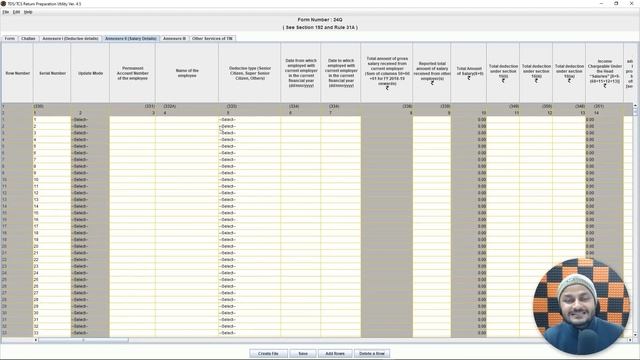Click the app icon in the title bar
Image resolution: width=640 pixels, height=360 pixels.
3,4
